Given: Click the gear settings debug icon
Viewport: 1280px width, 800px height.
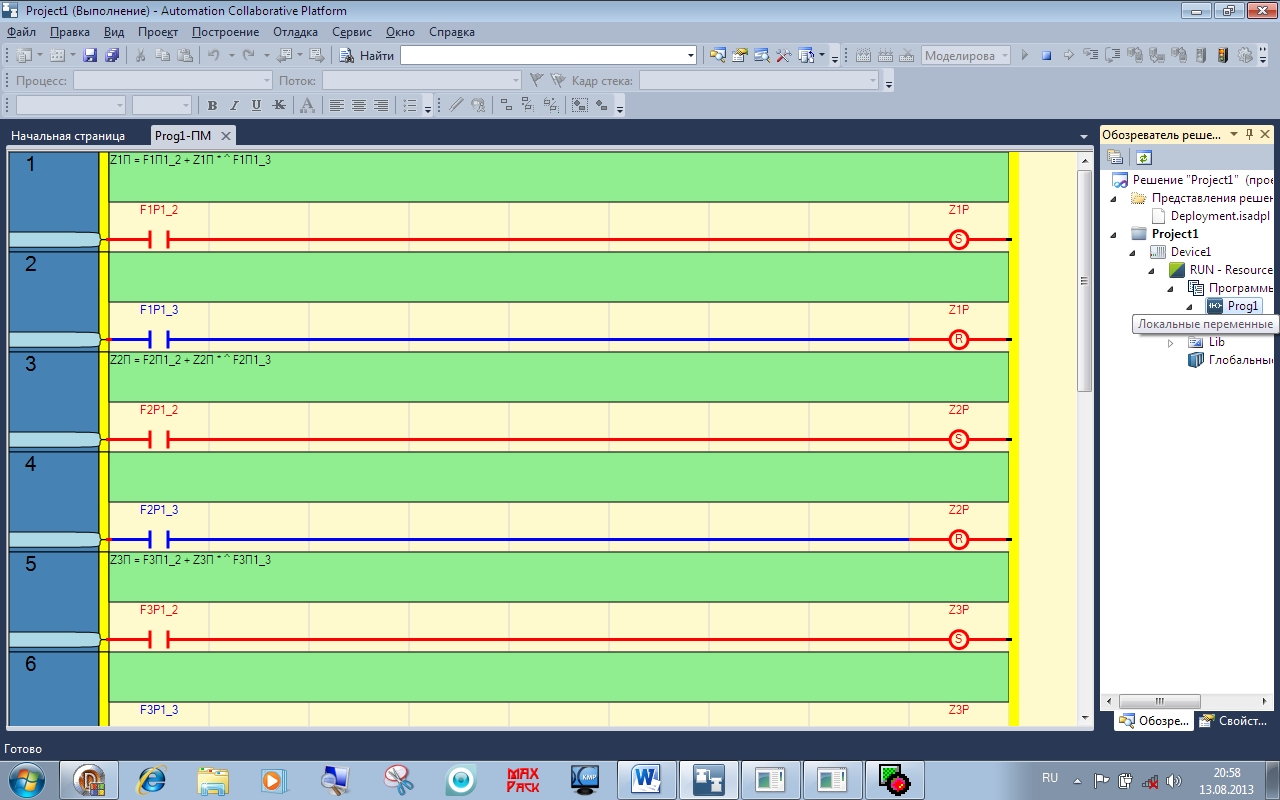Looking at the screenshot, I should click(1244, 56).
